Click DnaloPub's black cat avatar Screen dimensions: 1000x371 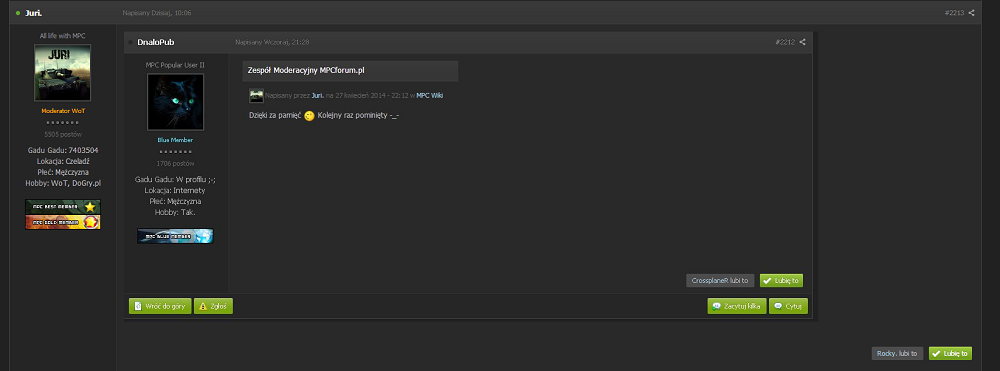coord(175,102)
